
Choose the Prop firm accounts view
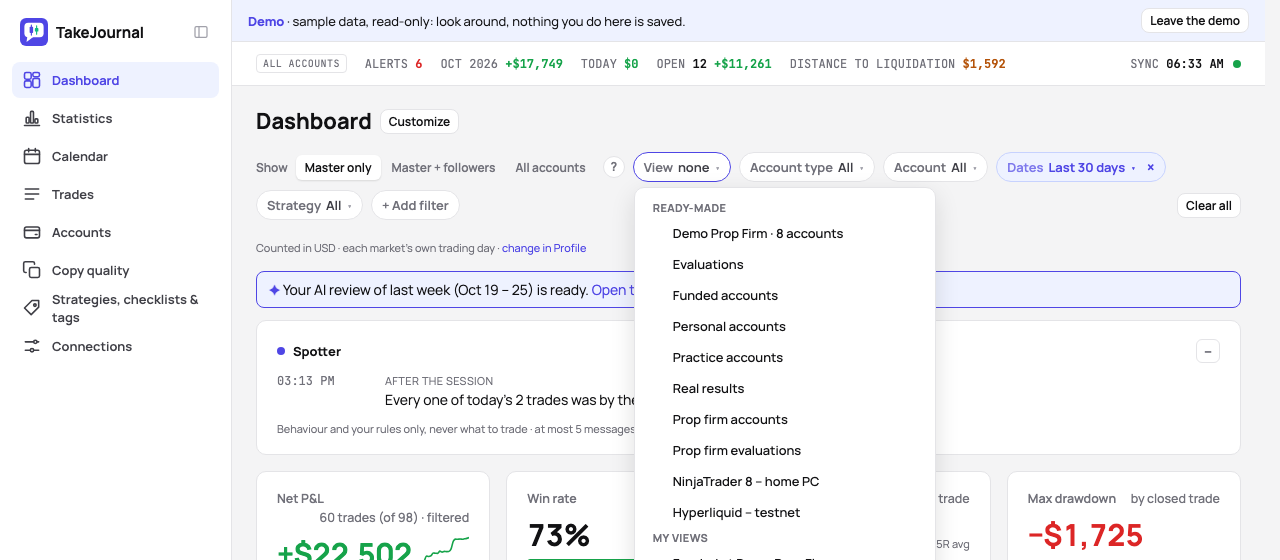point(785,419)
